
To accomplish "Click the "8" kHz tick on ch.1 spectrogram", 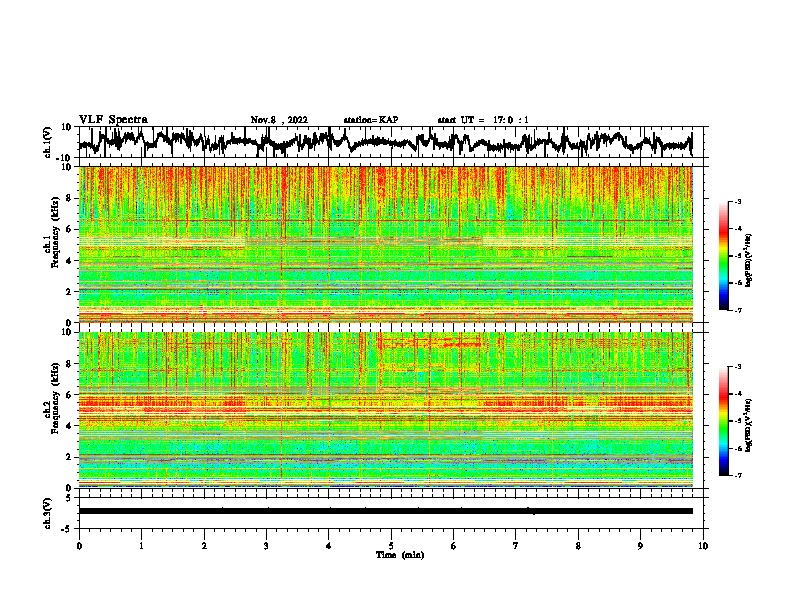I will [69, 198].
